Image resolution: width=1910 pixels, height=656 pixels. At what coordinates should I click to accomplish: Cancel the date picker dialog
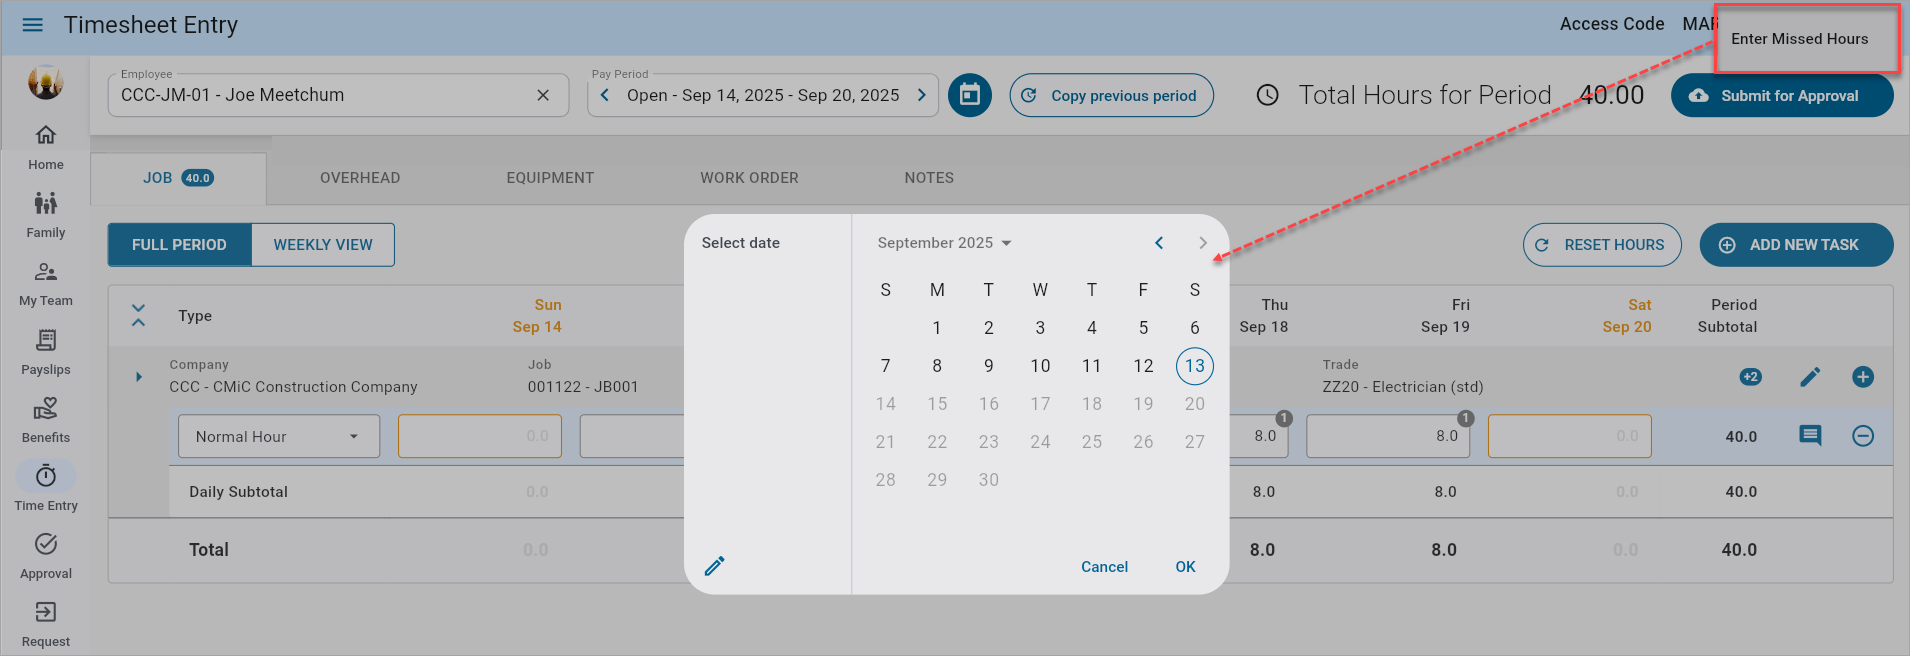(x=1104, y=567)
